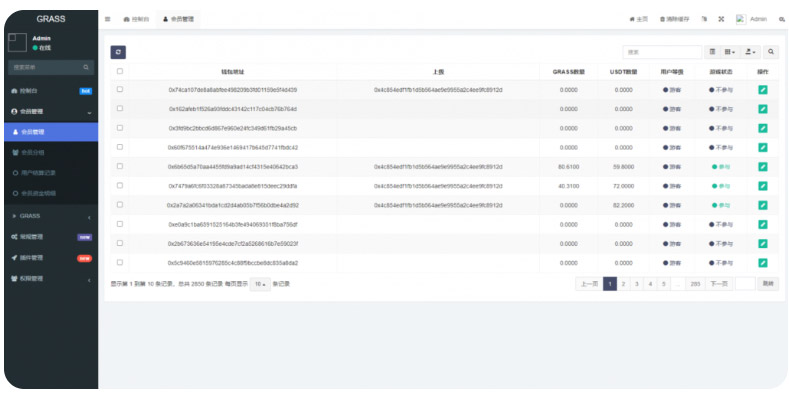
Task: Click the jump button beside page input
Action: tap(768, 284)
